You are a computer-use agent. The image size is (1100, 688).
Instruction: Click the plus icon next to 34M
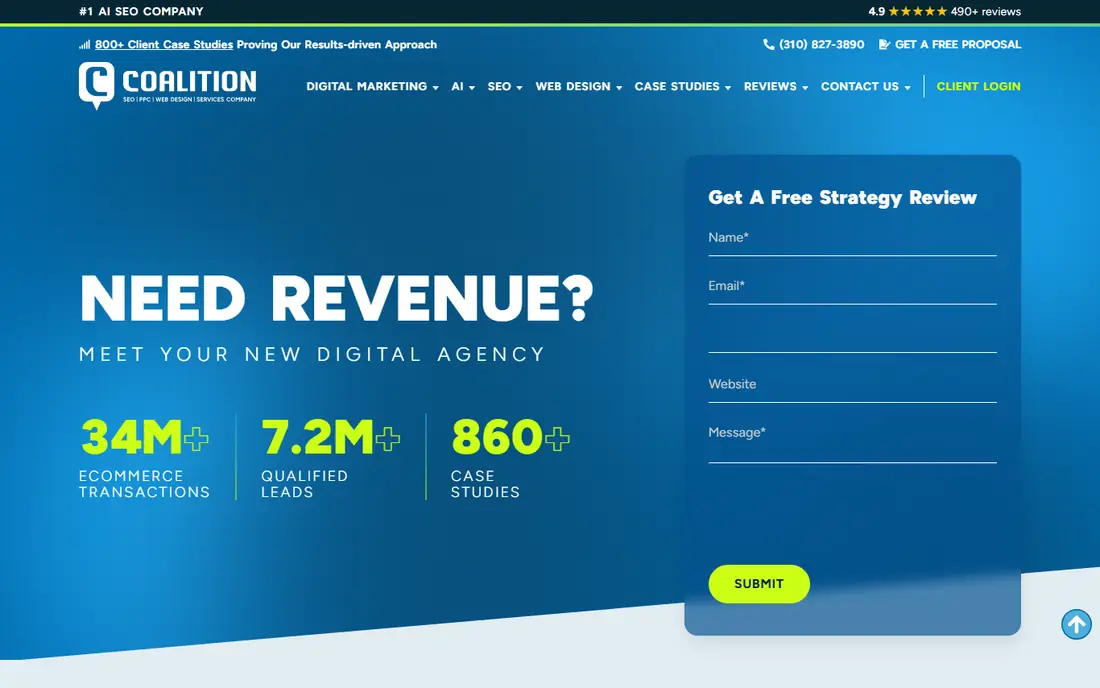point(196,438)
